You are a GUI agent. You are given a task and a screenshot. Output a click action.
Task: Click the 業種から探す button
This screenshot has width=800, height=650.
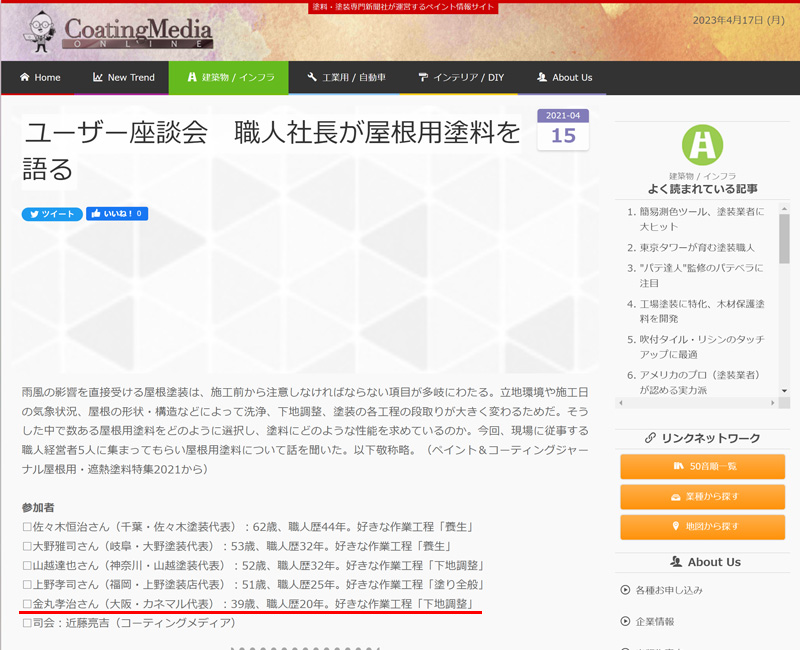tap(702, 497)
